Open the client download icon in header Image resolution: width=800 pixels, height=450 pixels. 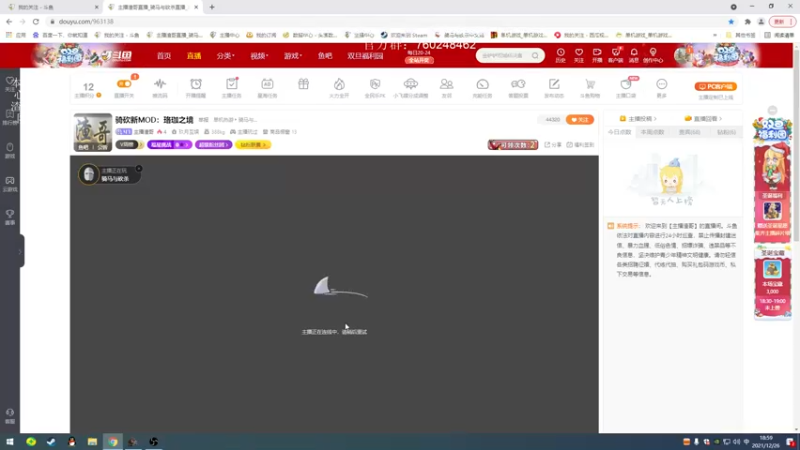click(616, 55)
